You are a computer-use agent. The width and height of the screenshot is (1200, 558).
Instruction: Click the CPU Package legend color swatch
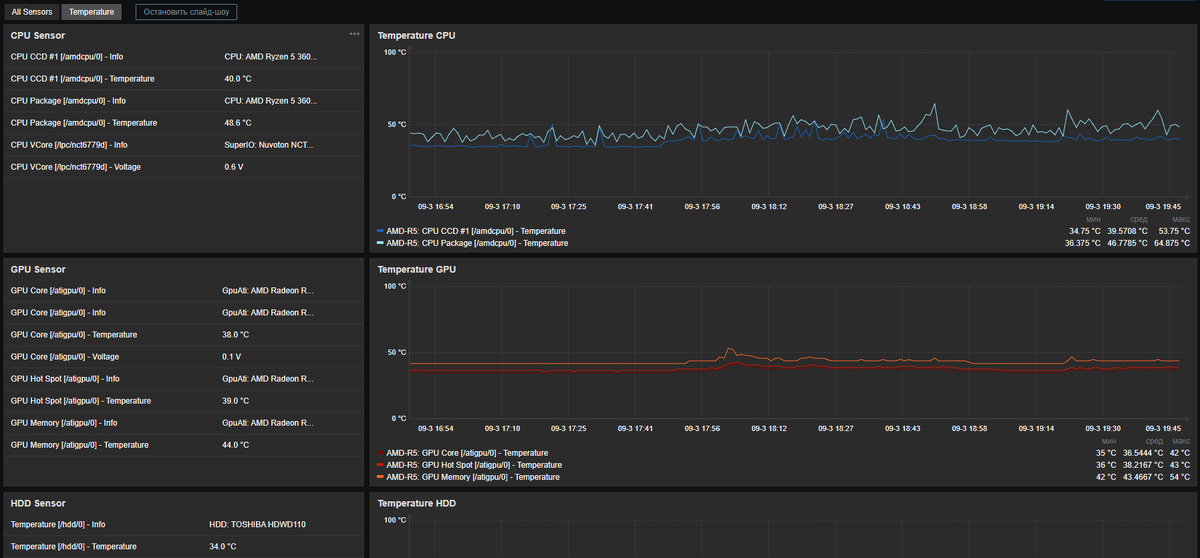381,243
